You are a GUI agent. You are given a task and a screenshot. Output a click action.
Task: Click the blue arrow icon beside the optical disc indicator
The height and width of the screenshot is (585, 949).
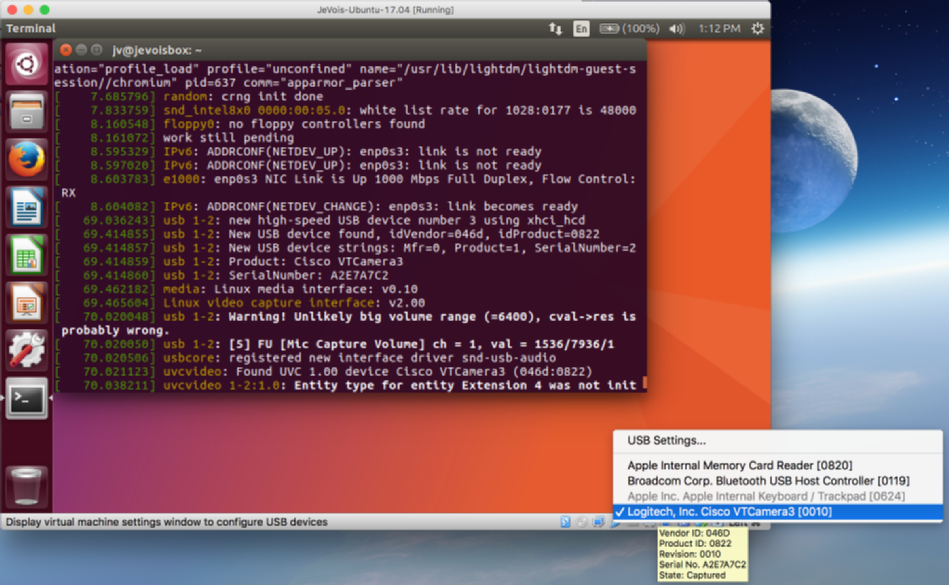click(x=565, y=522)
